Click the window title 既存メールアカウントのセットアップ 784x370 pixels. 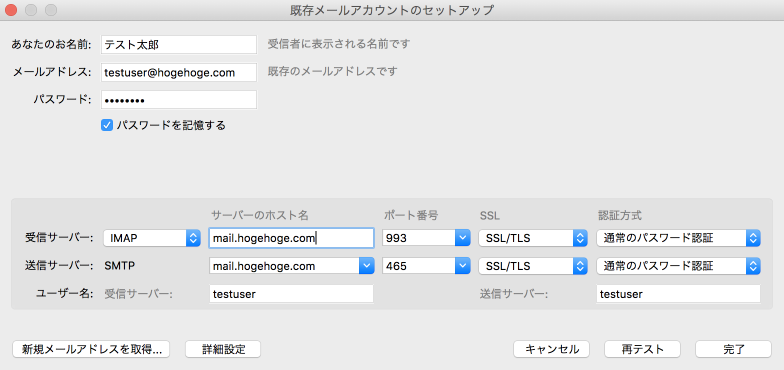click(392, 10)
